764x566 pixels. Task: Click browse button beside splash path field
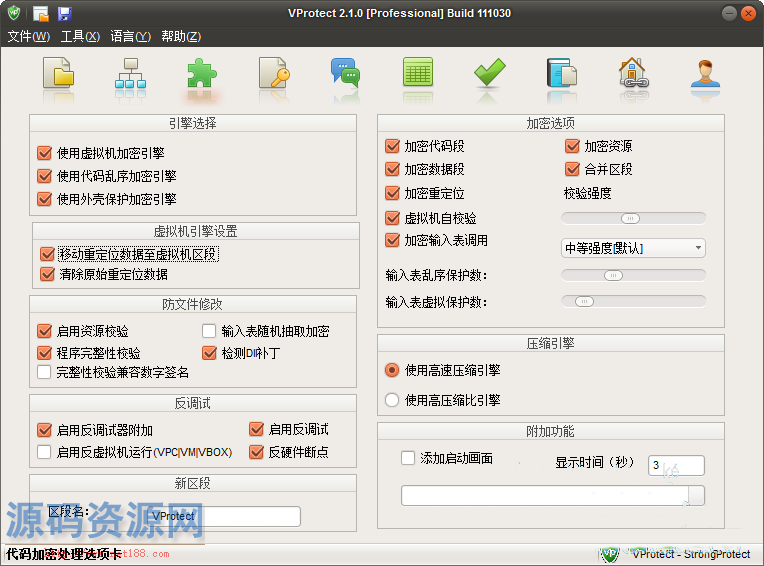pos(697,495)
